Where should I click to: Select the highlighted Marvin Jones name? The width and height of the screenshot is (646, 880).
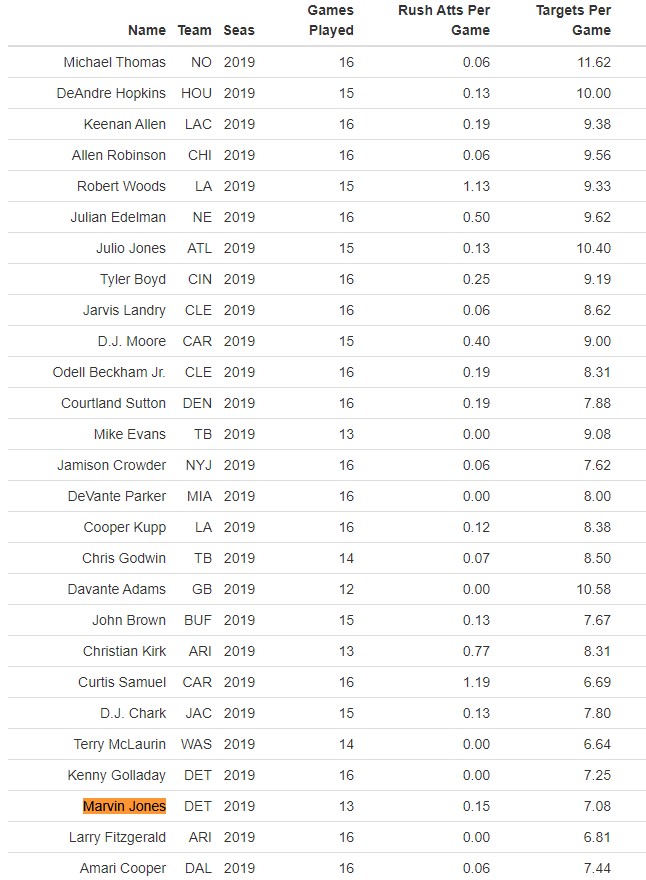click(124, 806)
